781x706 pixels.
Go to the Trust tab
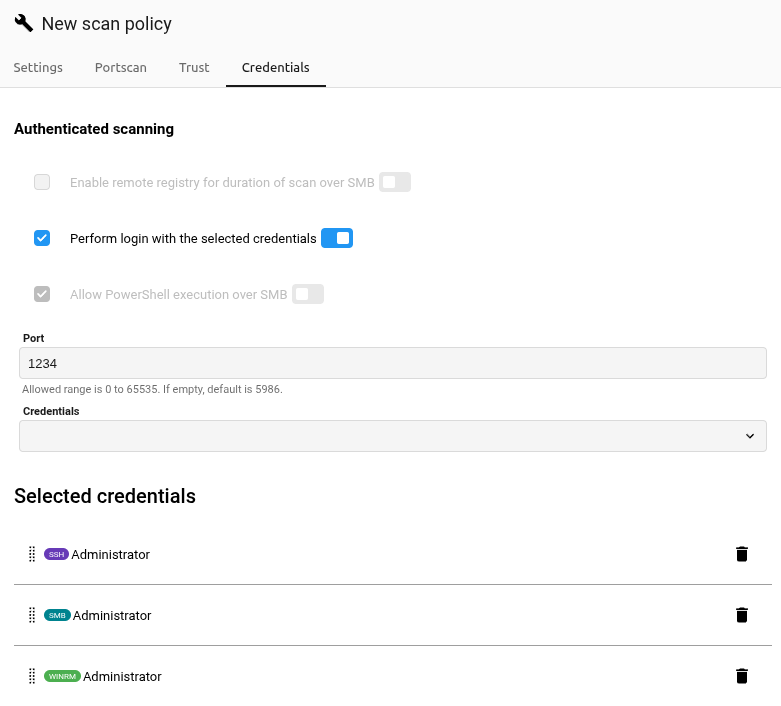[x=194, y=68]
